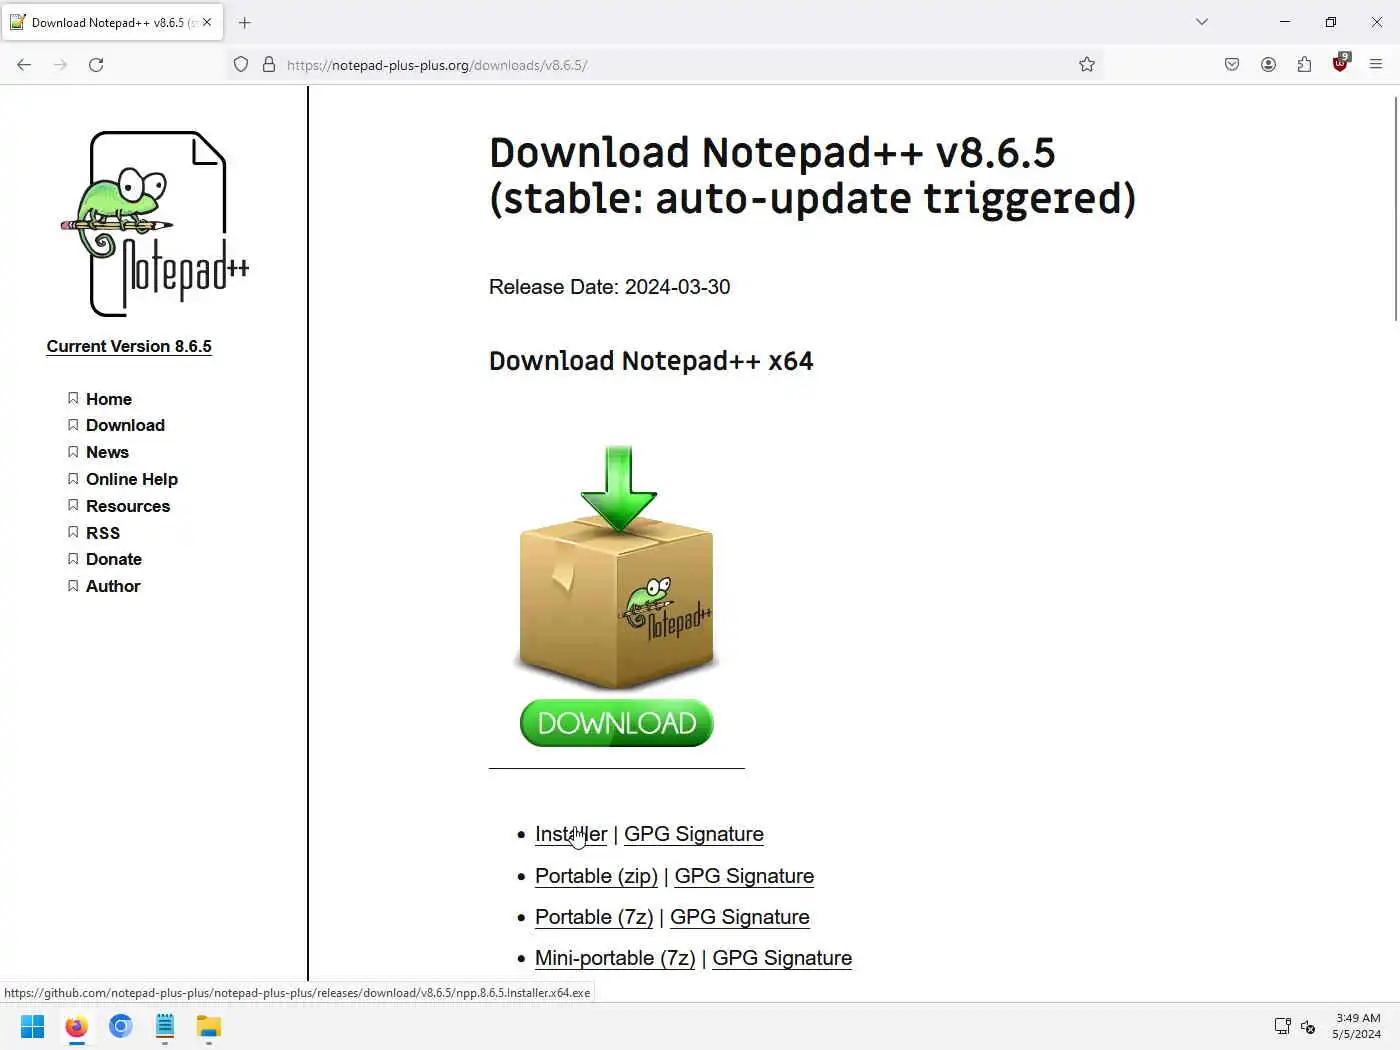Open the Download sidebar item
The image size is (1400, 1050).
click(x=125, y=425)
